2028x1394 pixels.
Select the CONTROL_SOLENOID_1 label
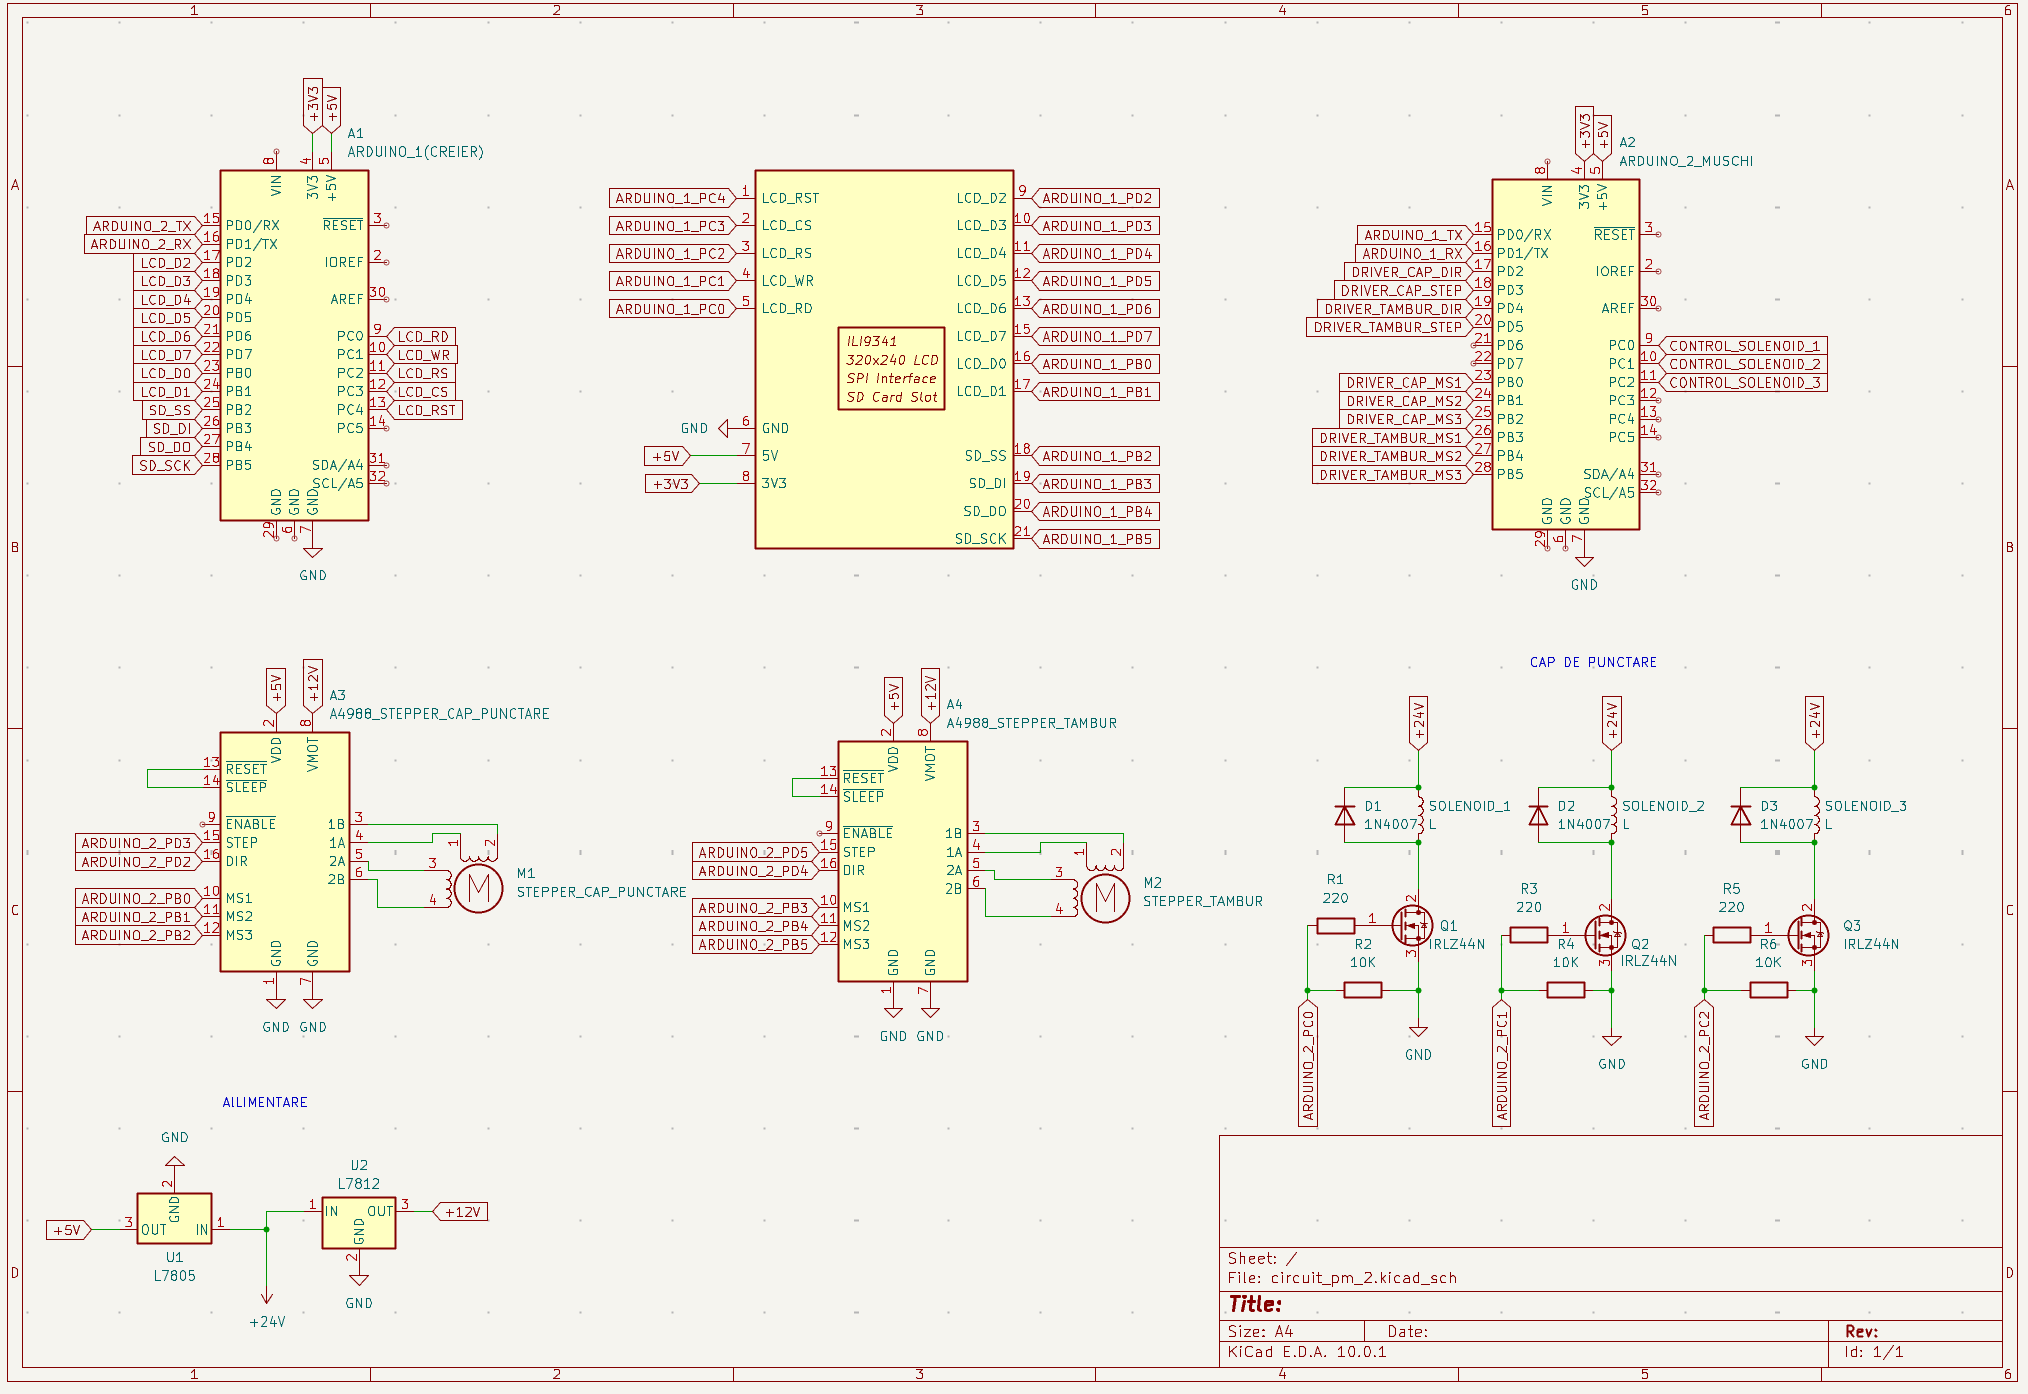click(x=1743, y=346)
